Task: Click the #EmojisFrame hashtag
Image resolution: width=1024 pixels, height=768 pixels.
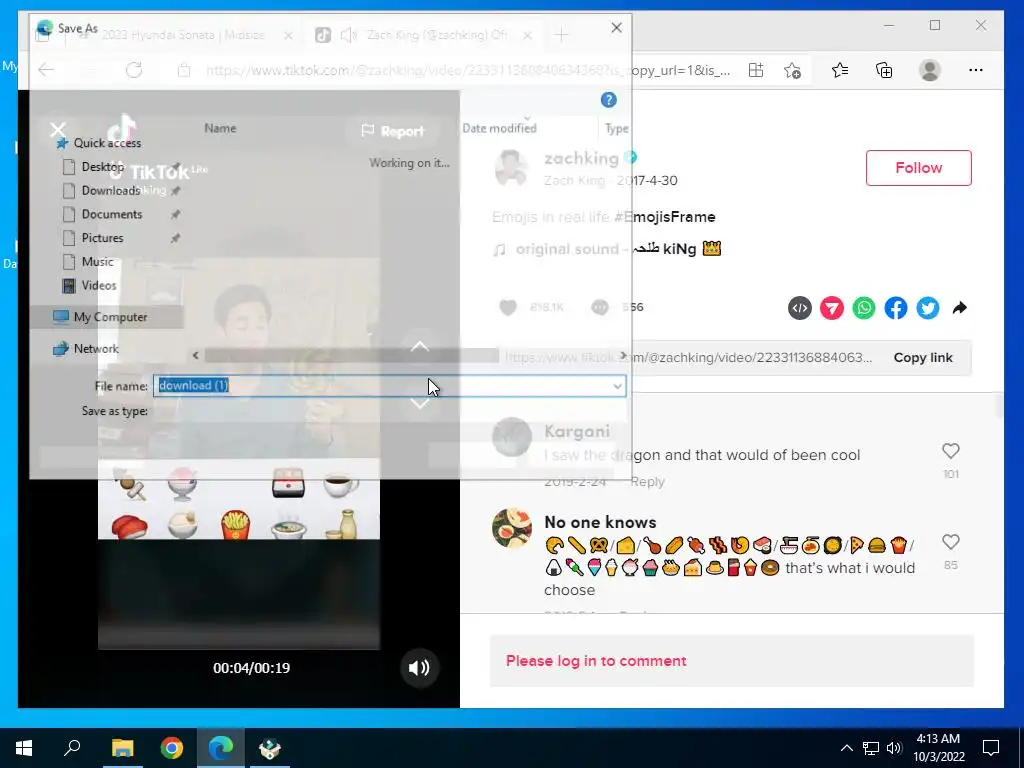Action: (x=665, y=217)
